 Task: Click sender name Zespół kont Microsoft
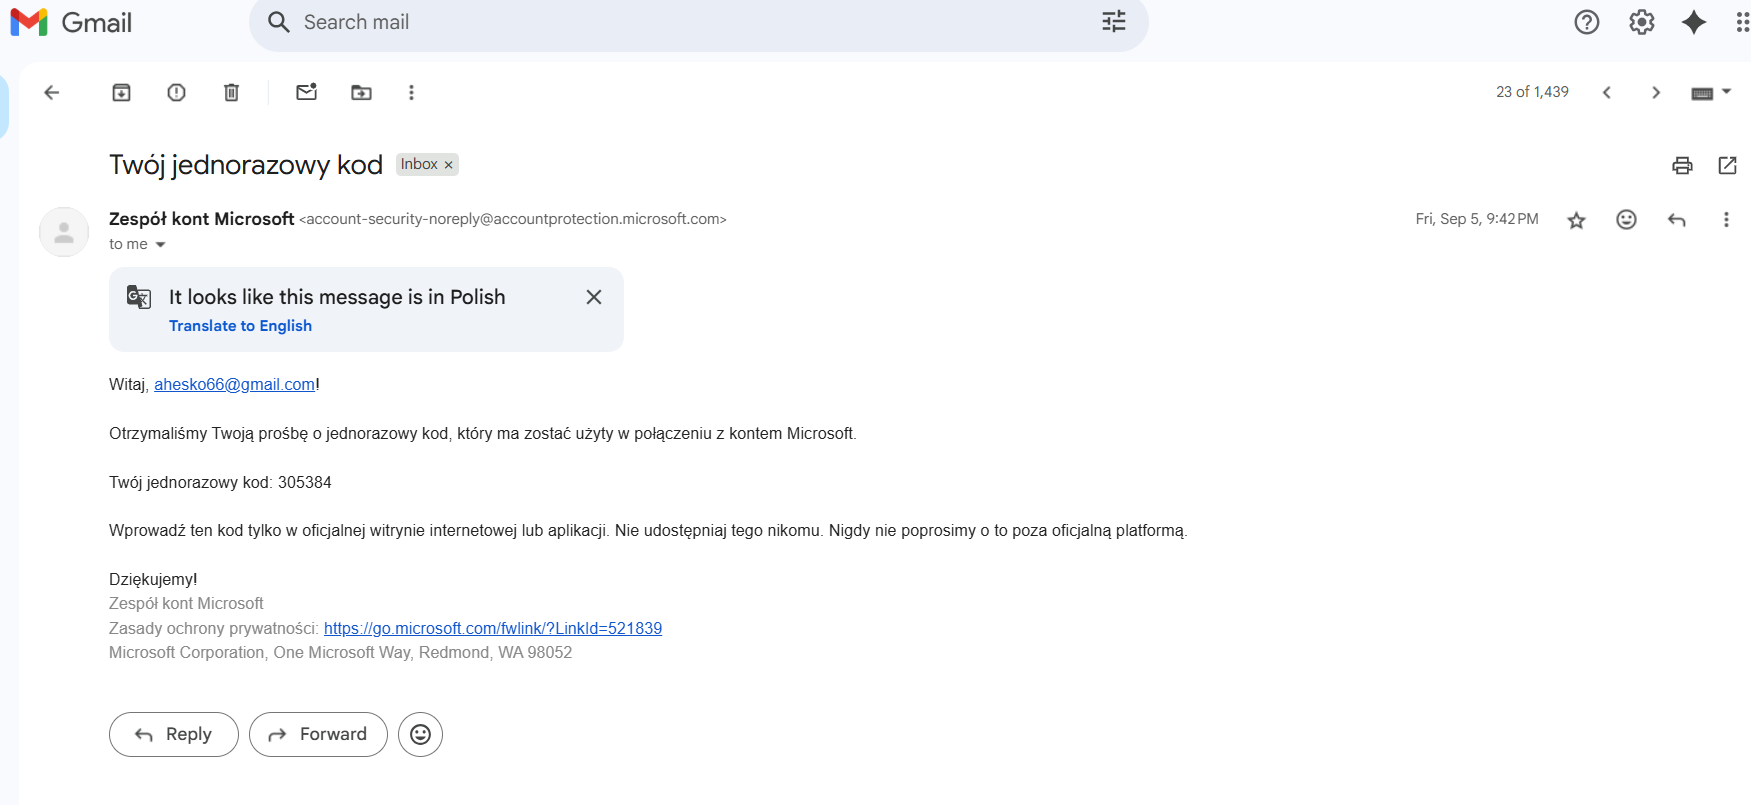click(202, 218)
